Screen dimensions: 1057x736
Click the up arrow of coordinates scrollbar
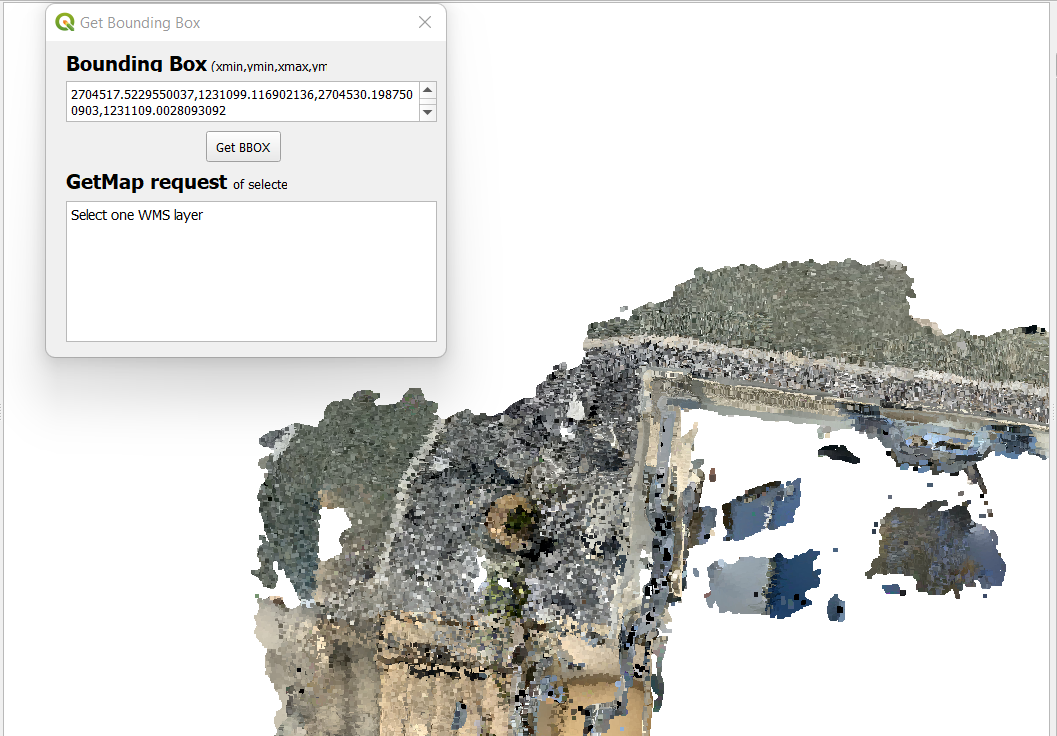coord(427,90)
